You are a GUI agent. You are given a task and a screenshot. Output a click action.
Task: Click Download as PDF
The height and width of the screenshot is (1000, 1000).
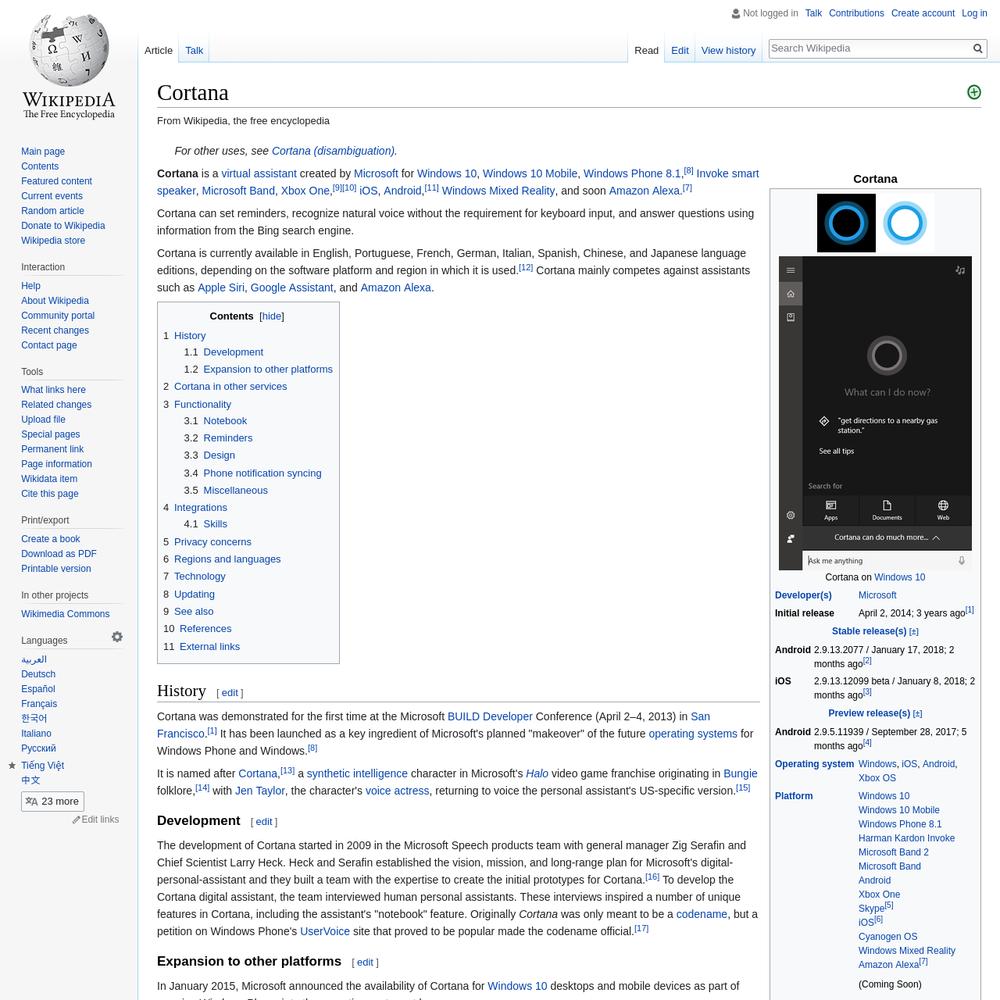point(59,554)
